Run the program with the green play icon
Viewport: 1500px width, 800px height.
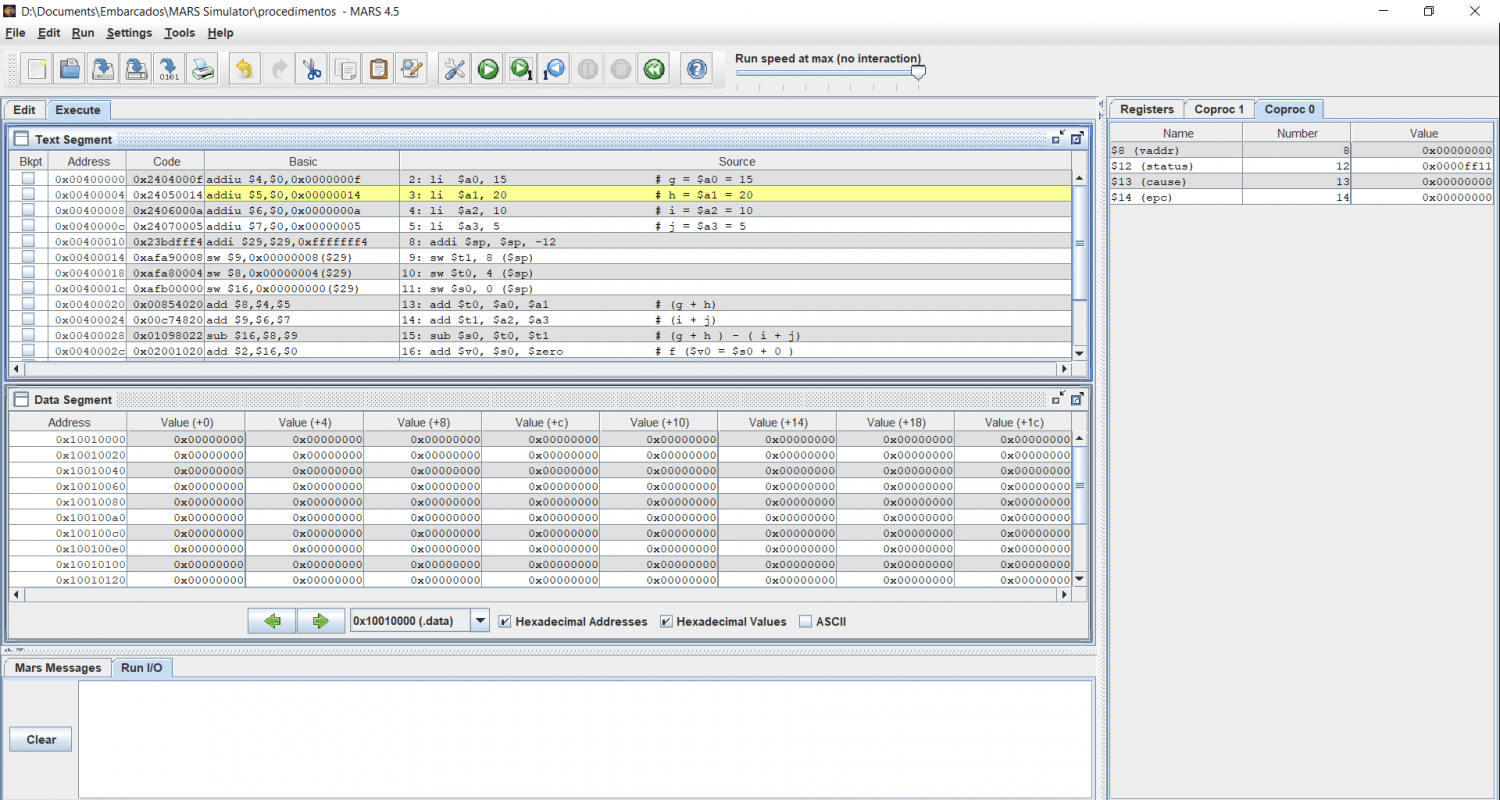pos(487,69)
